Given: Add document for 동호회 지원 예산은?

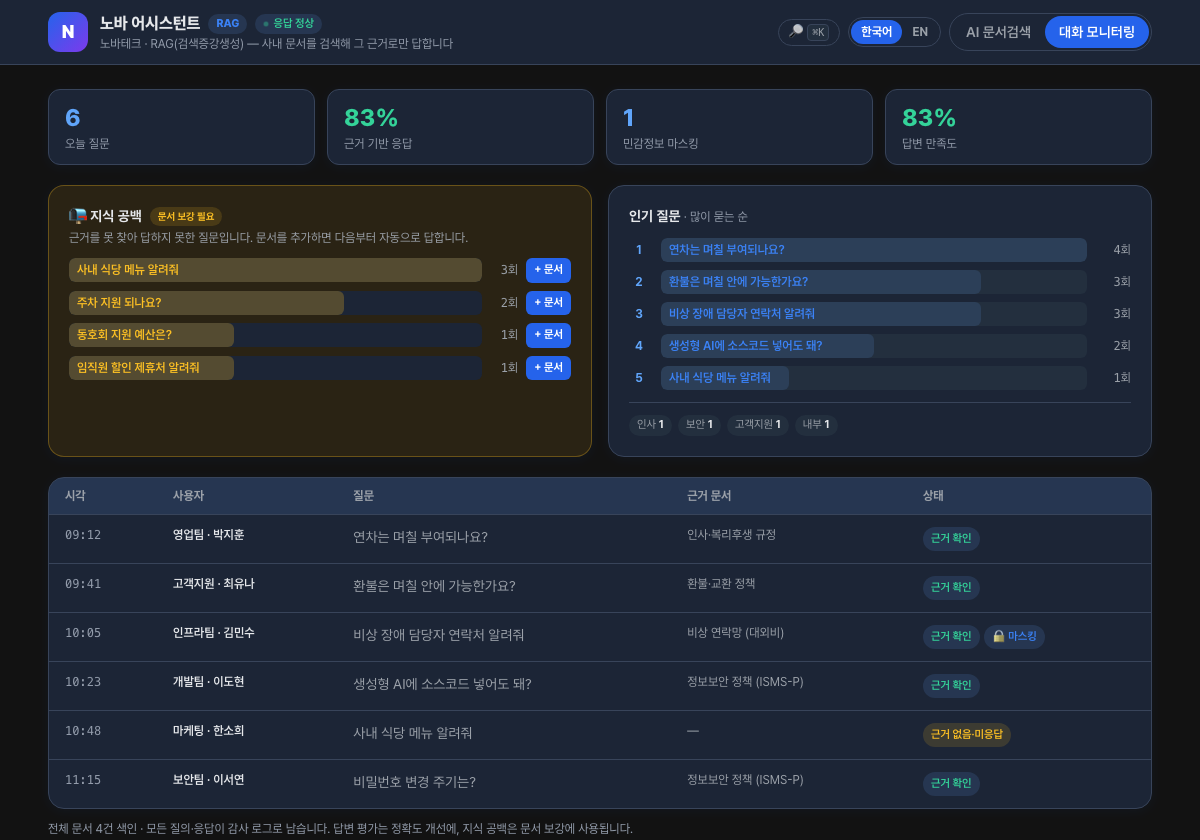Looking at the screenshot, I should point(548,335).
